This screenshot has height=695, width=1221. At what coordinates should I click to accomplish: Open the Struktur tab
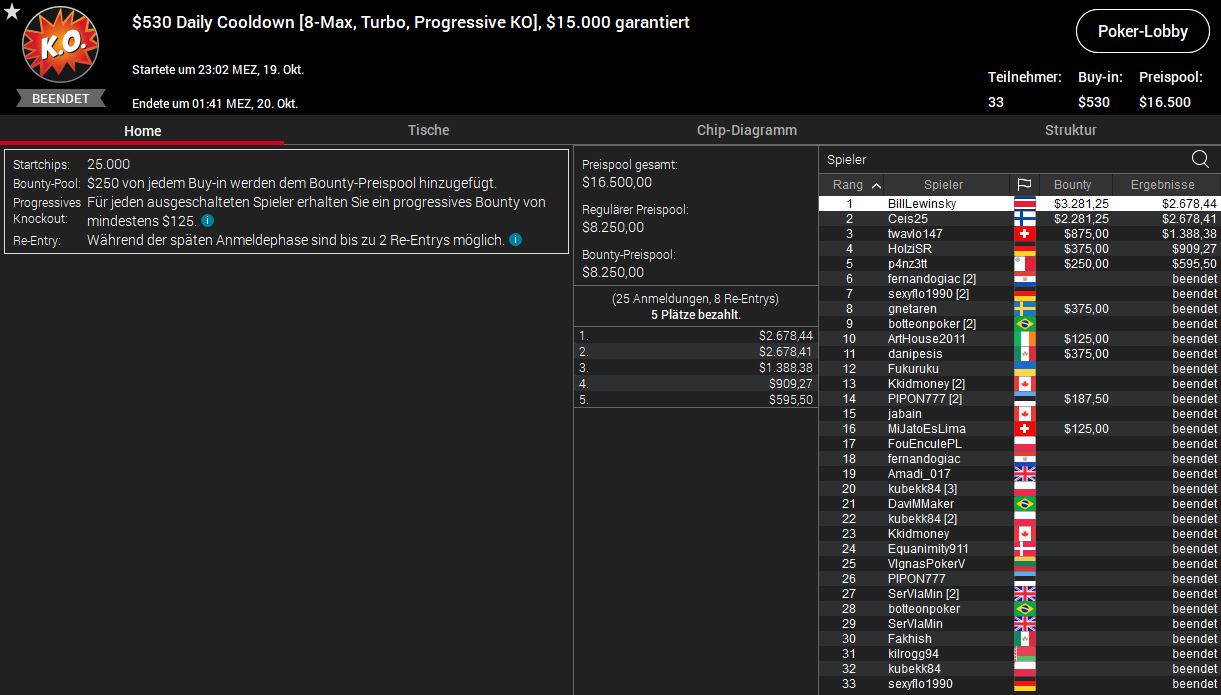tap(1070, 130)
